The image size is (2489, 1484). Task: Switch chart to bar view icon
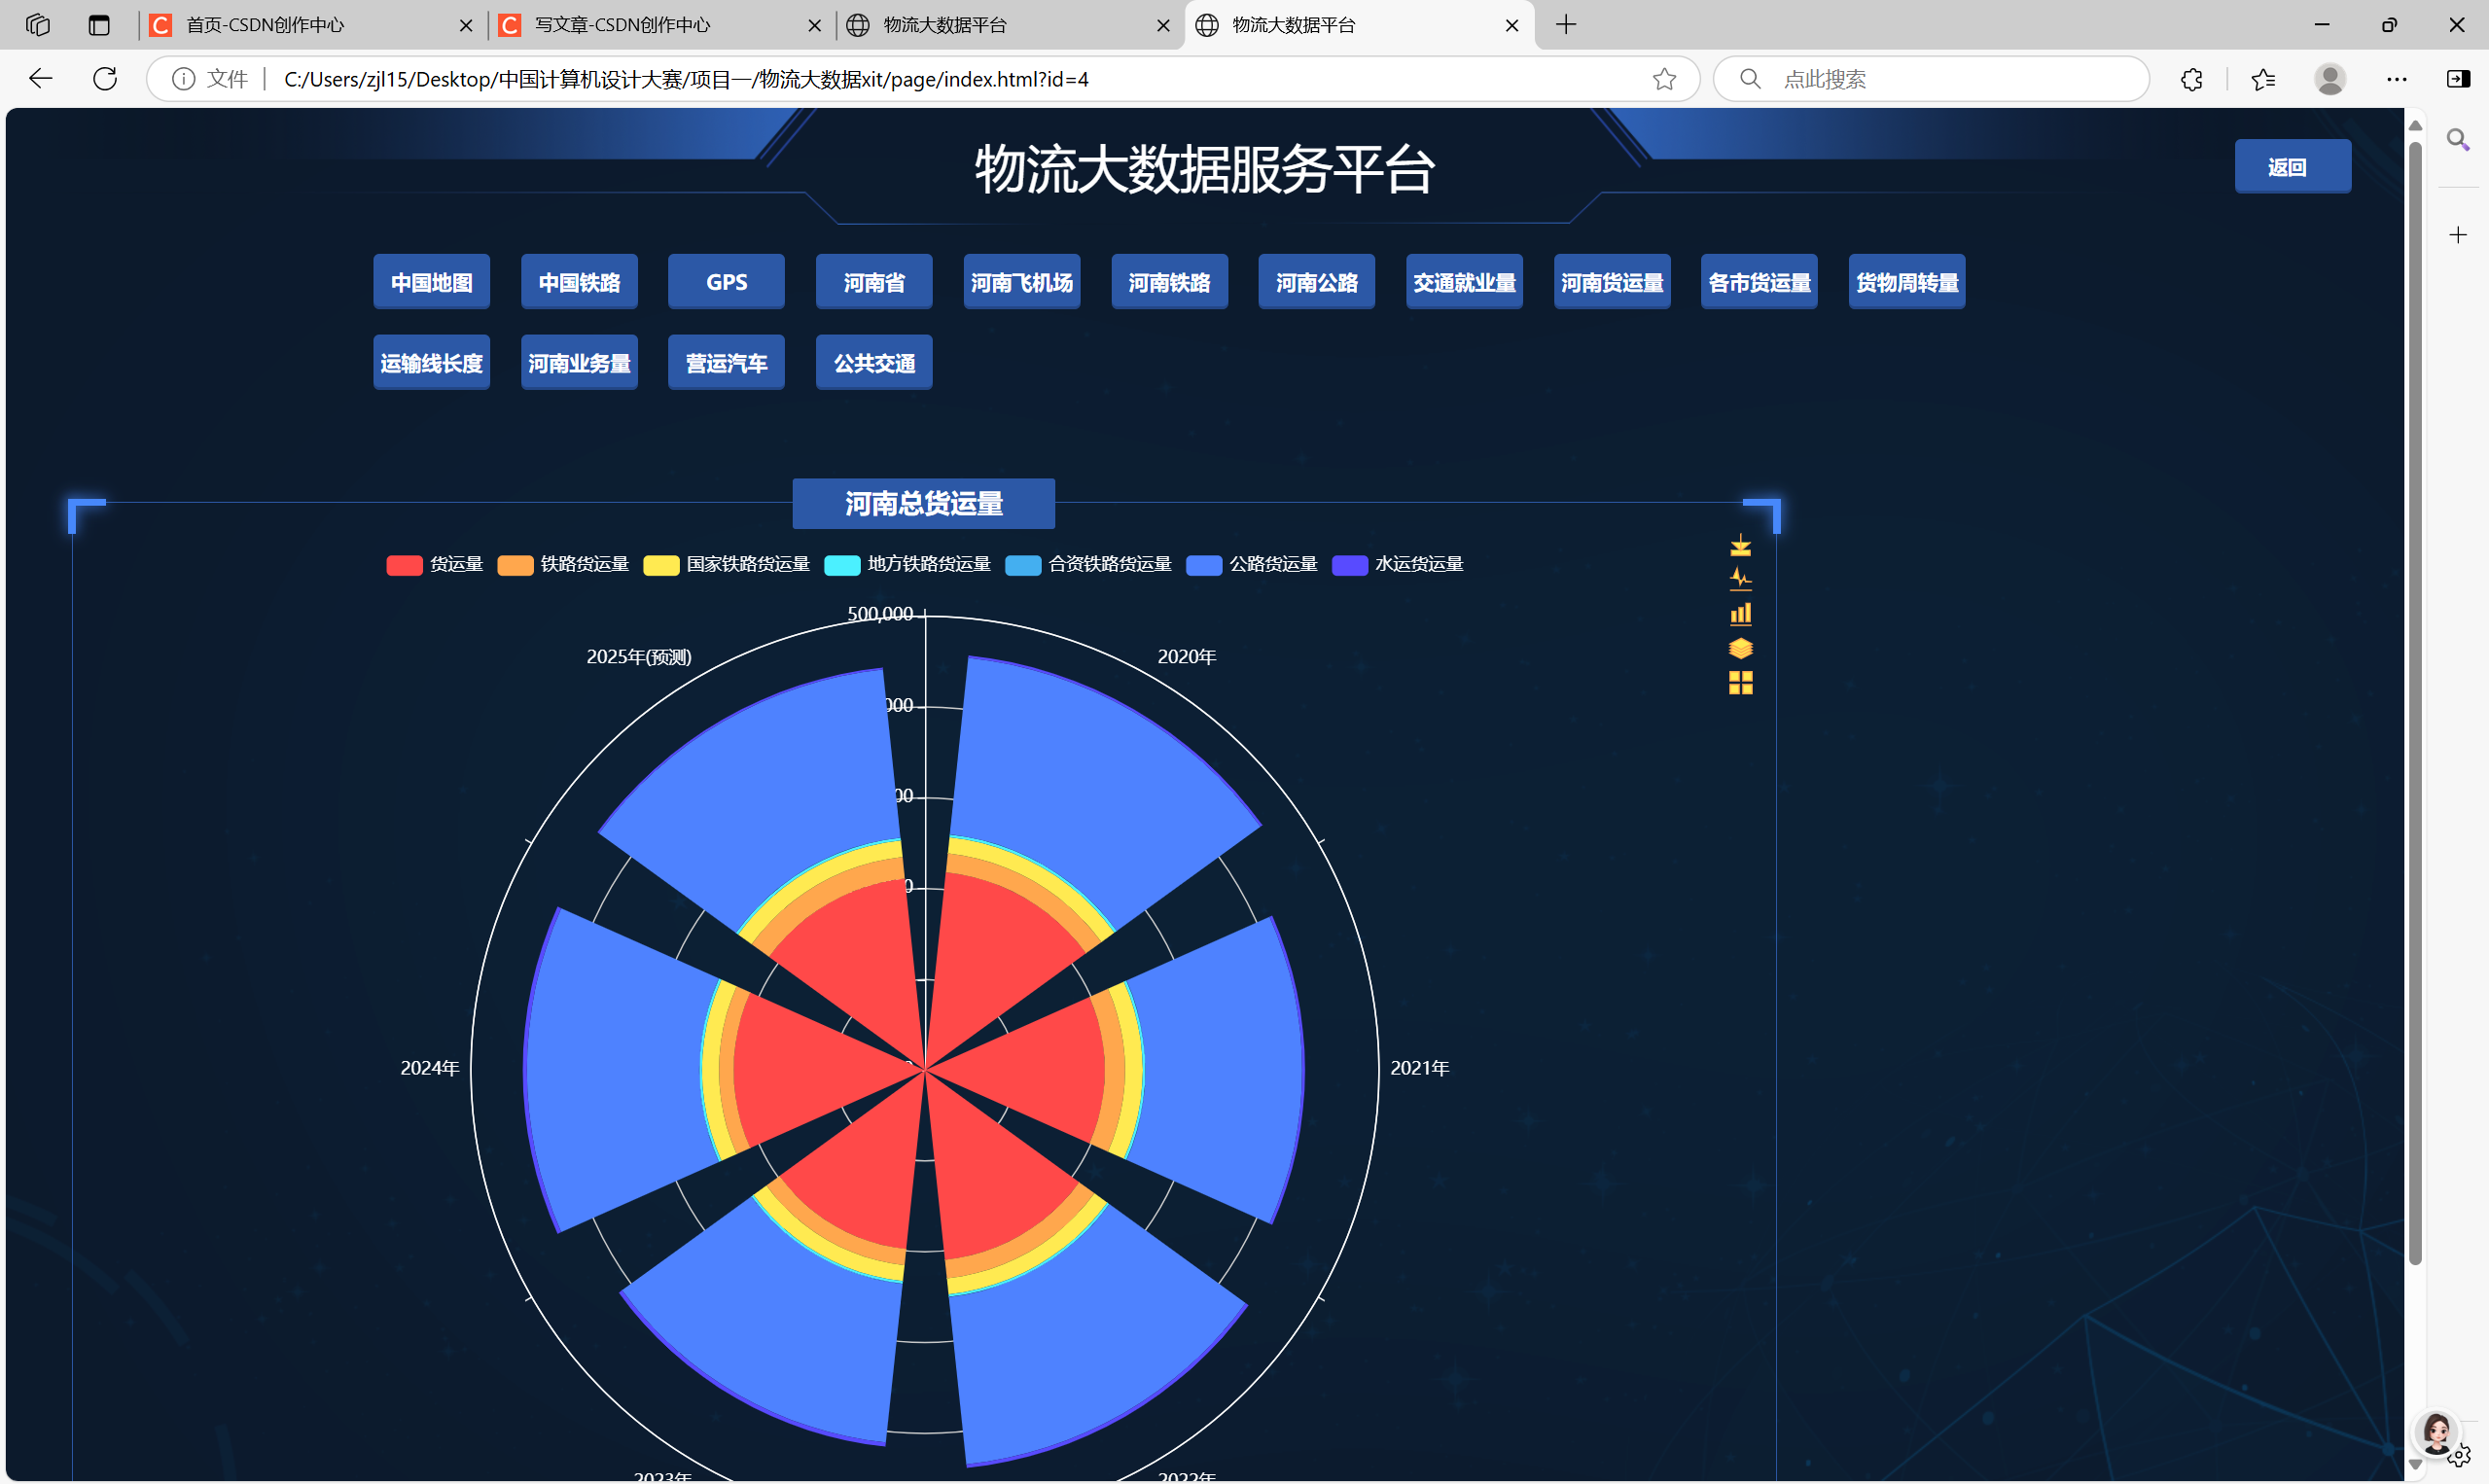[x=1740, y=613]
